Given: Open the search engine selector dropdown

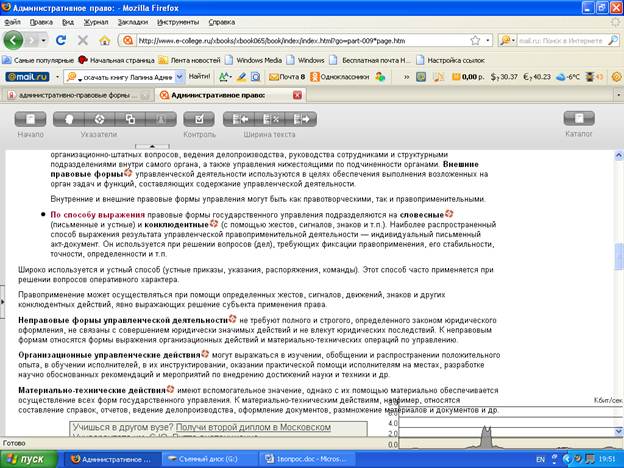Looking at the screenshot, I should 507,40.
